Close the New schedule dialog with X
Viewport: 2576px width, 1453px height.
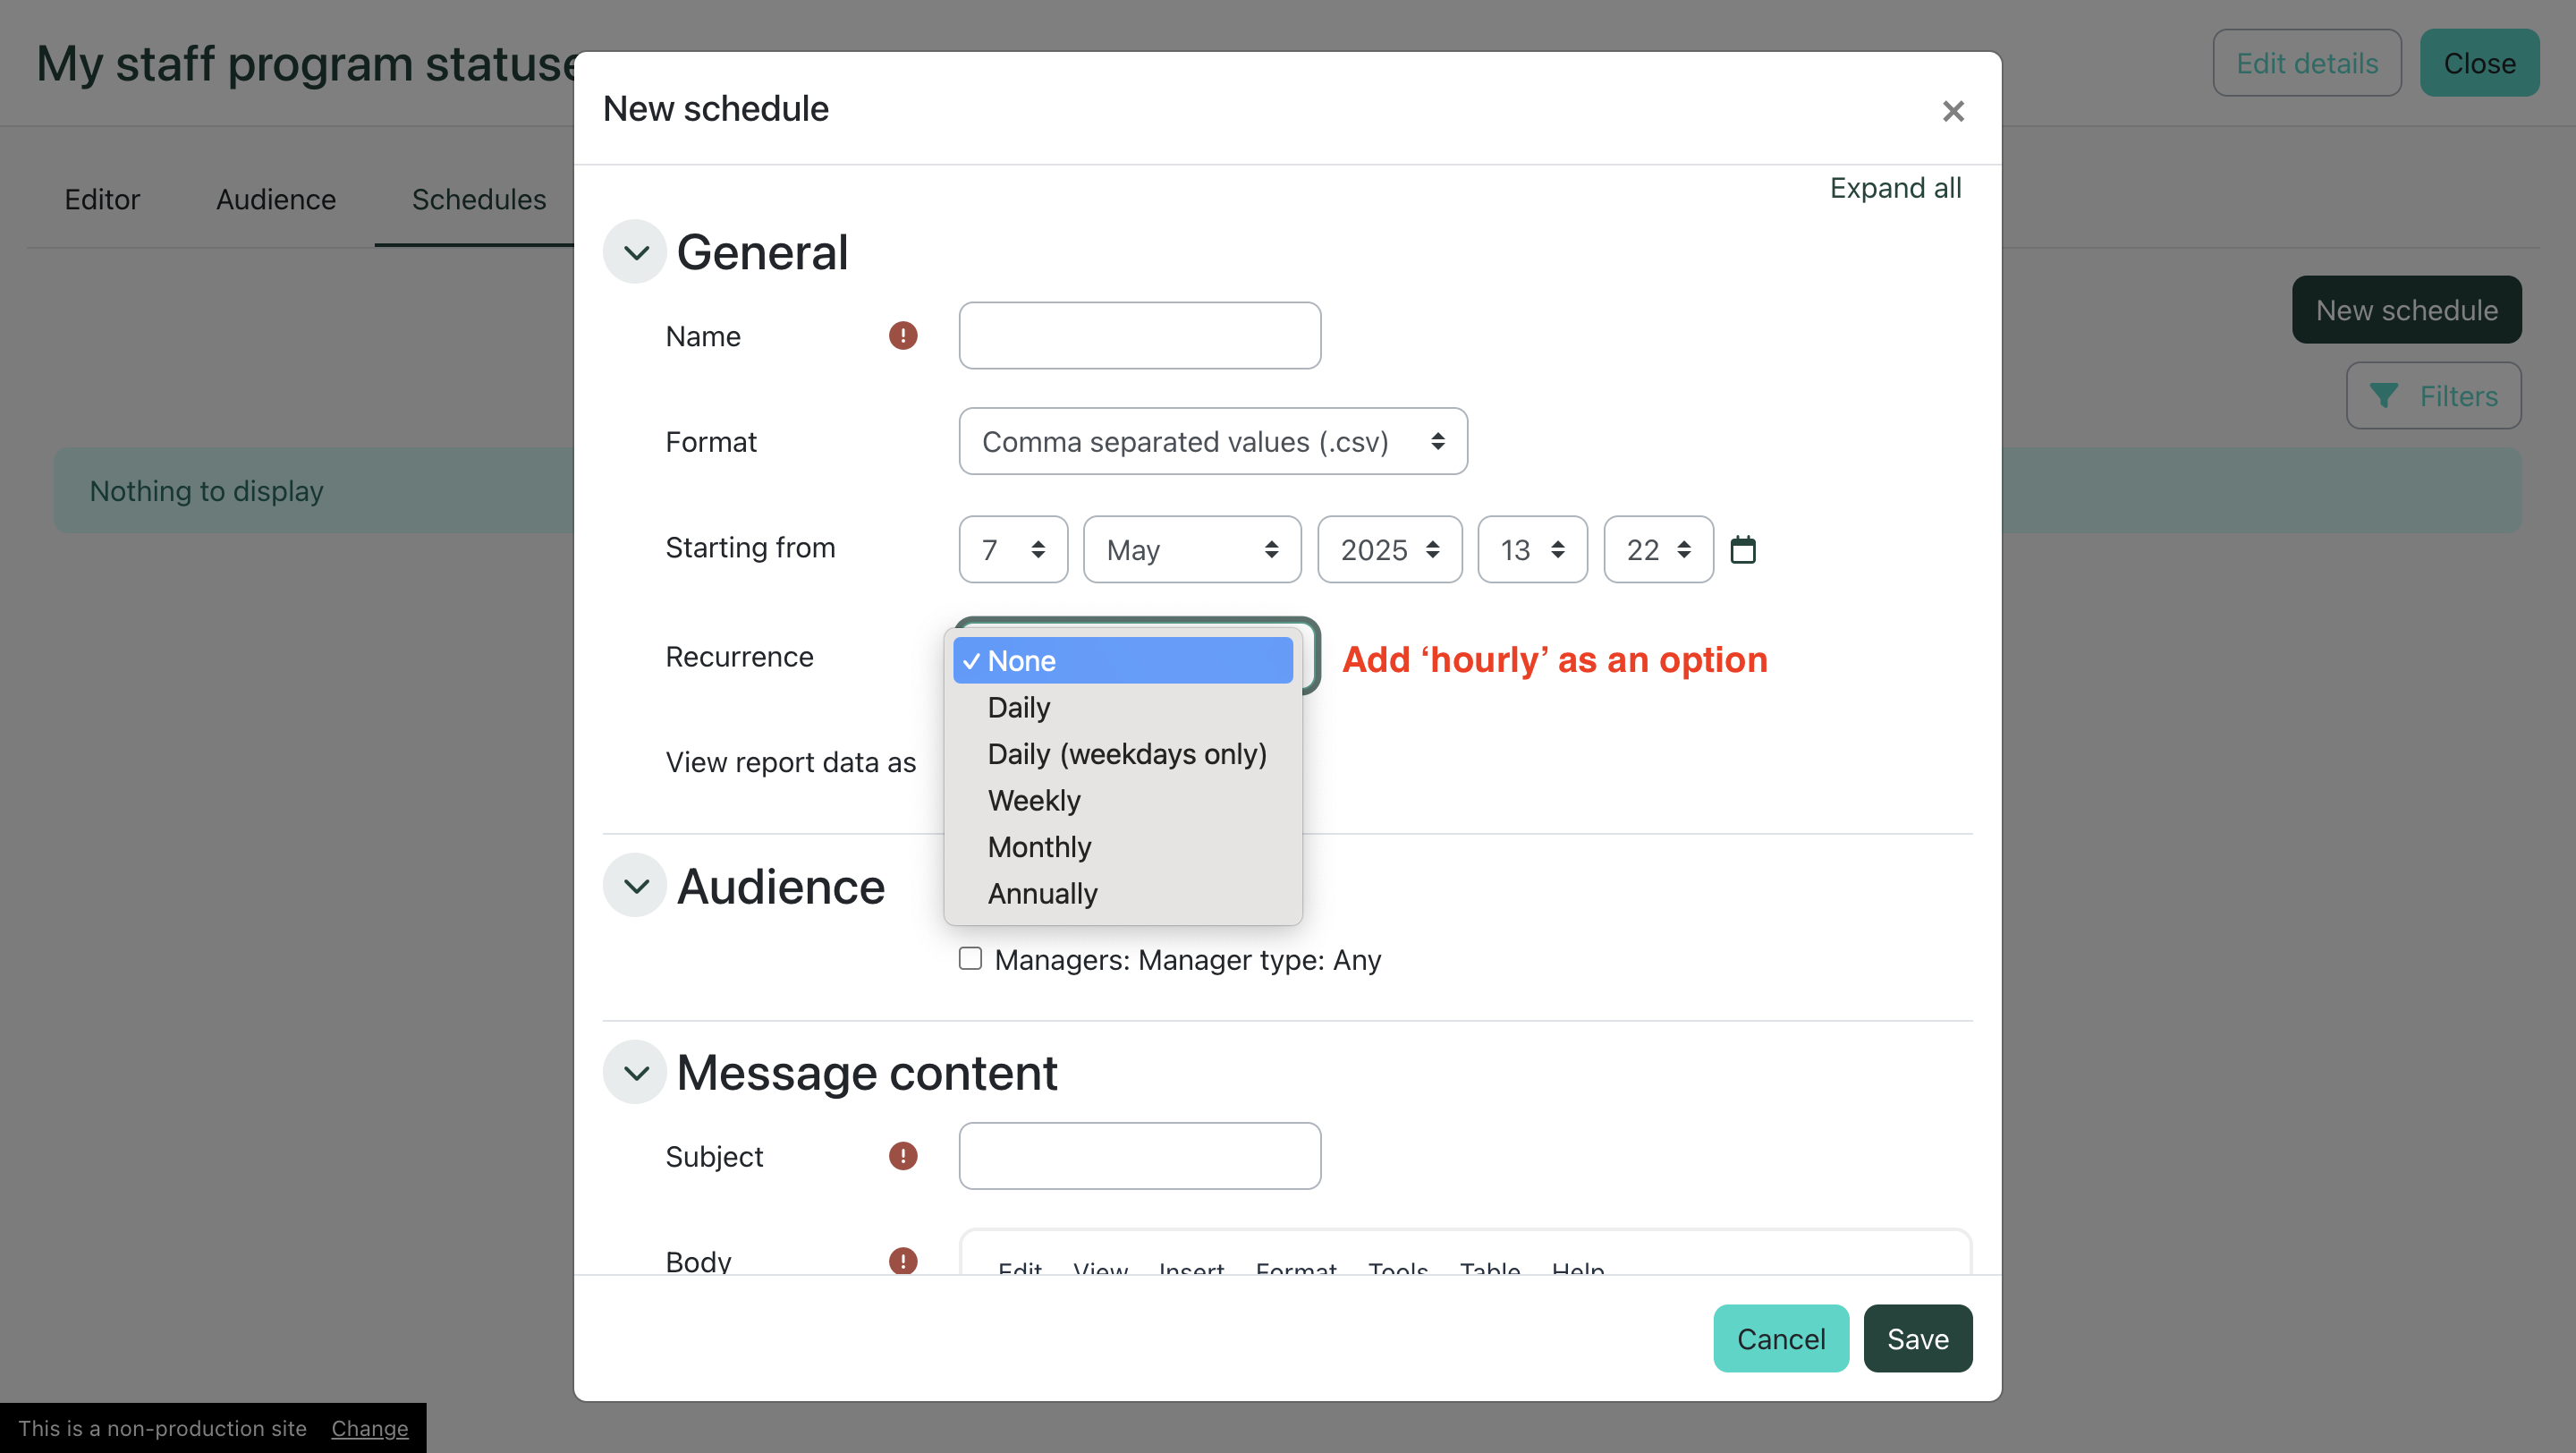(1952, 111)
